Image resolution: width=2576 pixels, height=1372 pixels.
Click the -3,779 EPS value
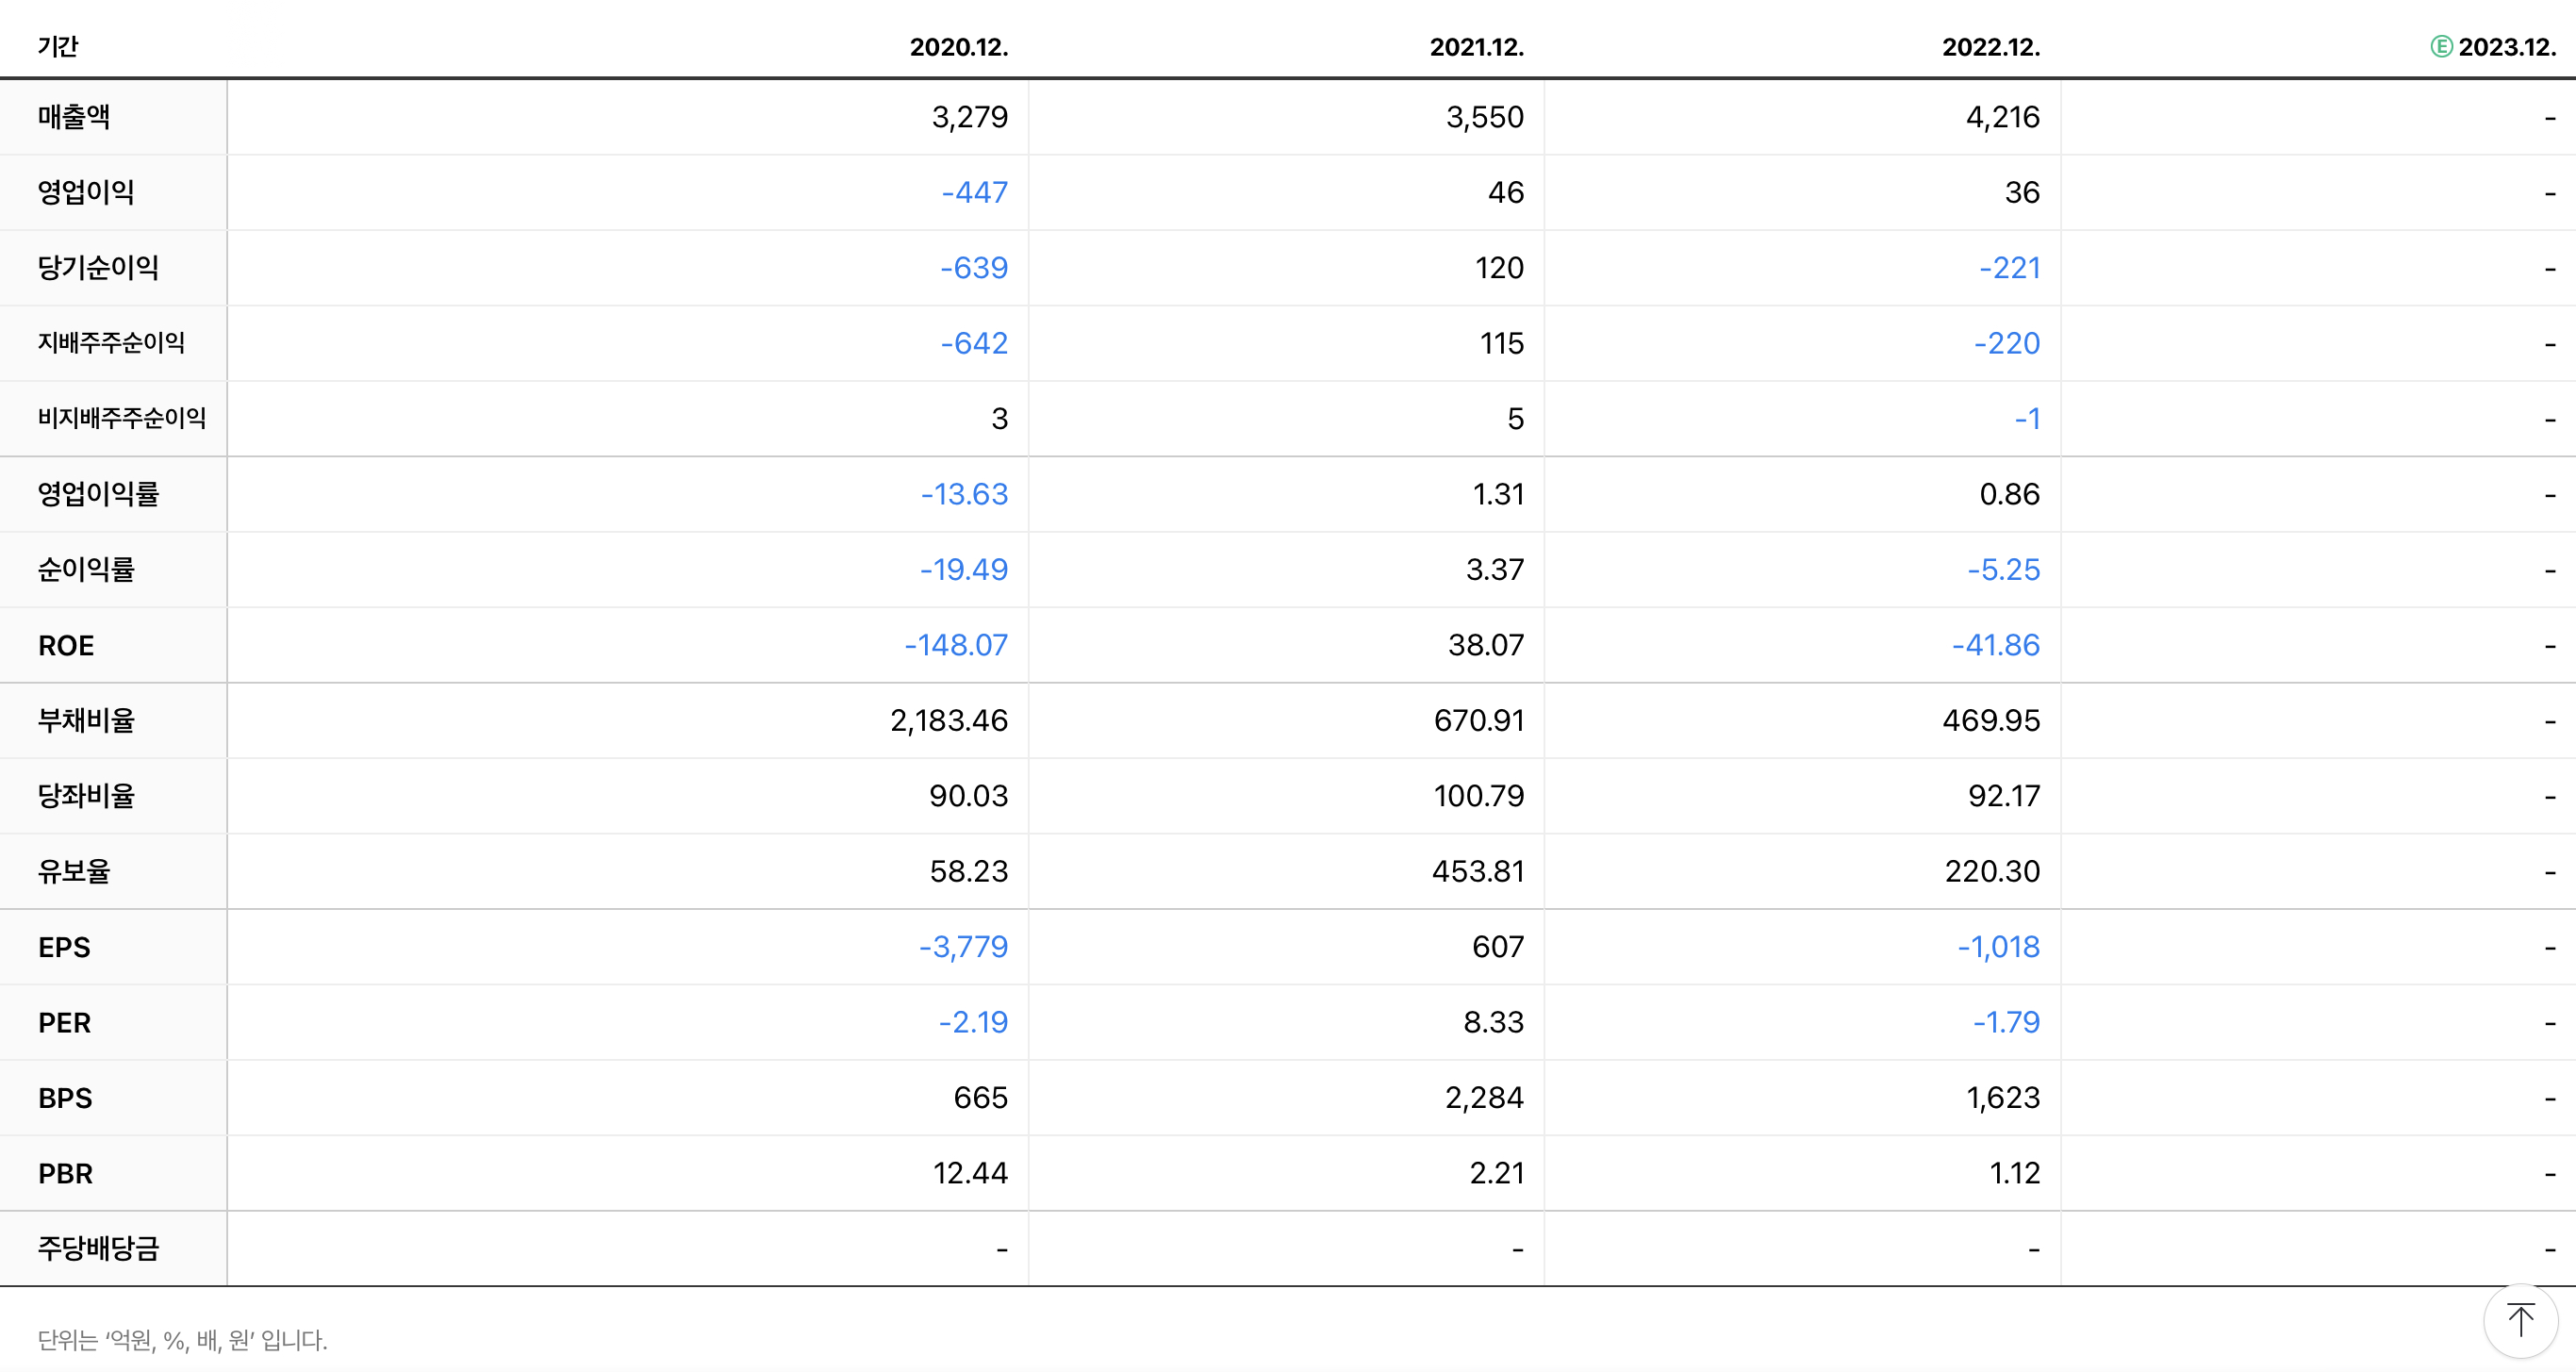tap(963, 947)
